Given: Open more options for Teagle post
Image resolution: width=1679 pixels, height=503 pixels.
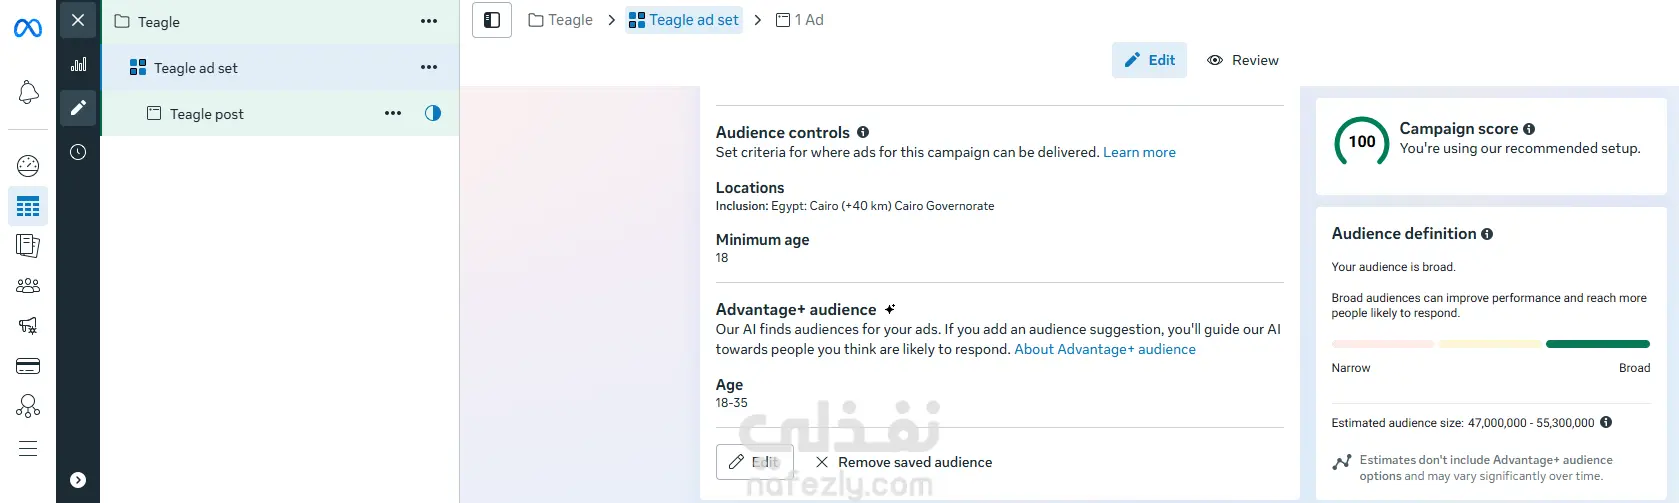Looking at the screenshot, I should pyautogui.click(x=393, y=113).
